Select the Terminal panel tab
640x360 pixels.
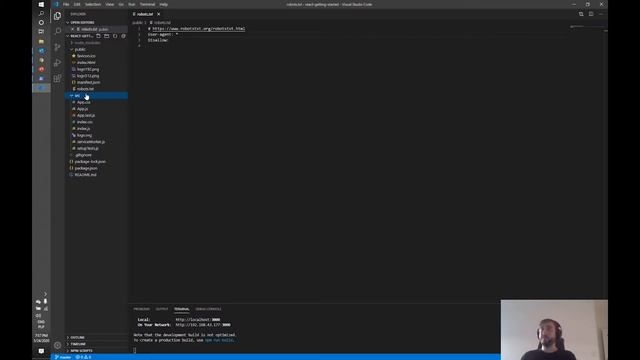point(182,309)
